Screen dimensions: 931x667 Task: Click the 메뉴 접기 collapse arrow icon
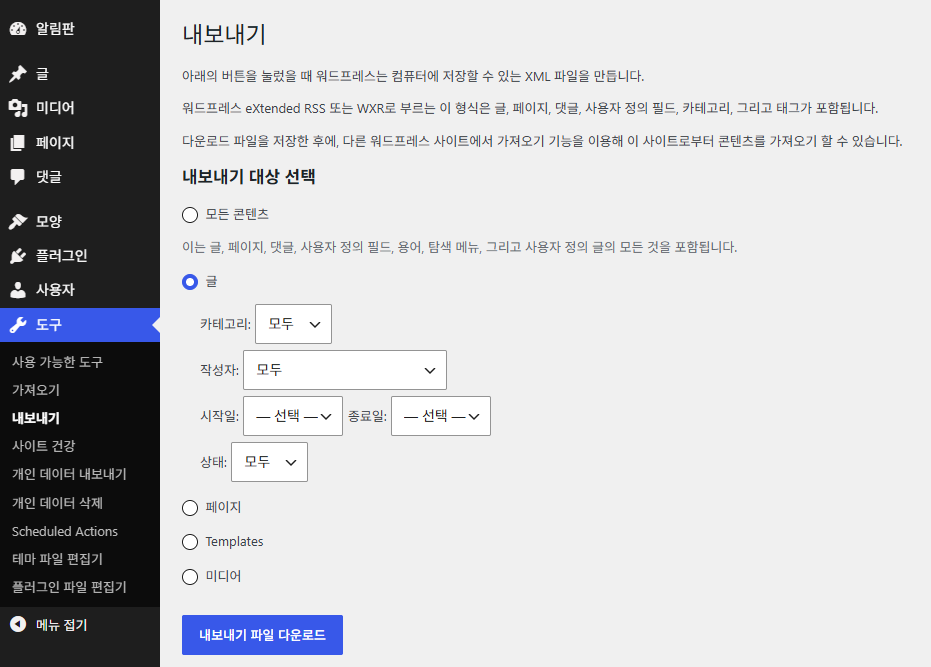pos(18,624)
